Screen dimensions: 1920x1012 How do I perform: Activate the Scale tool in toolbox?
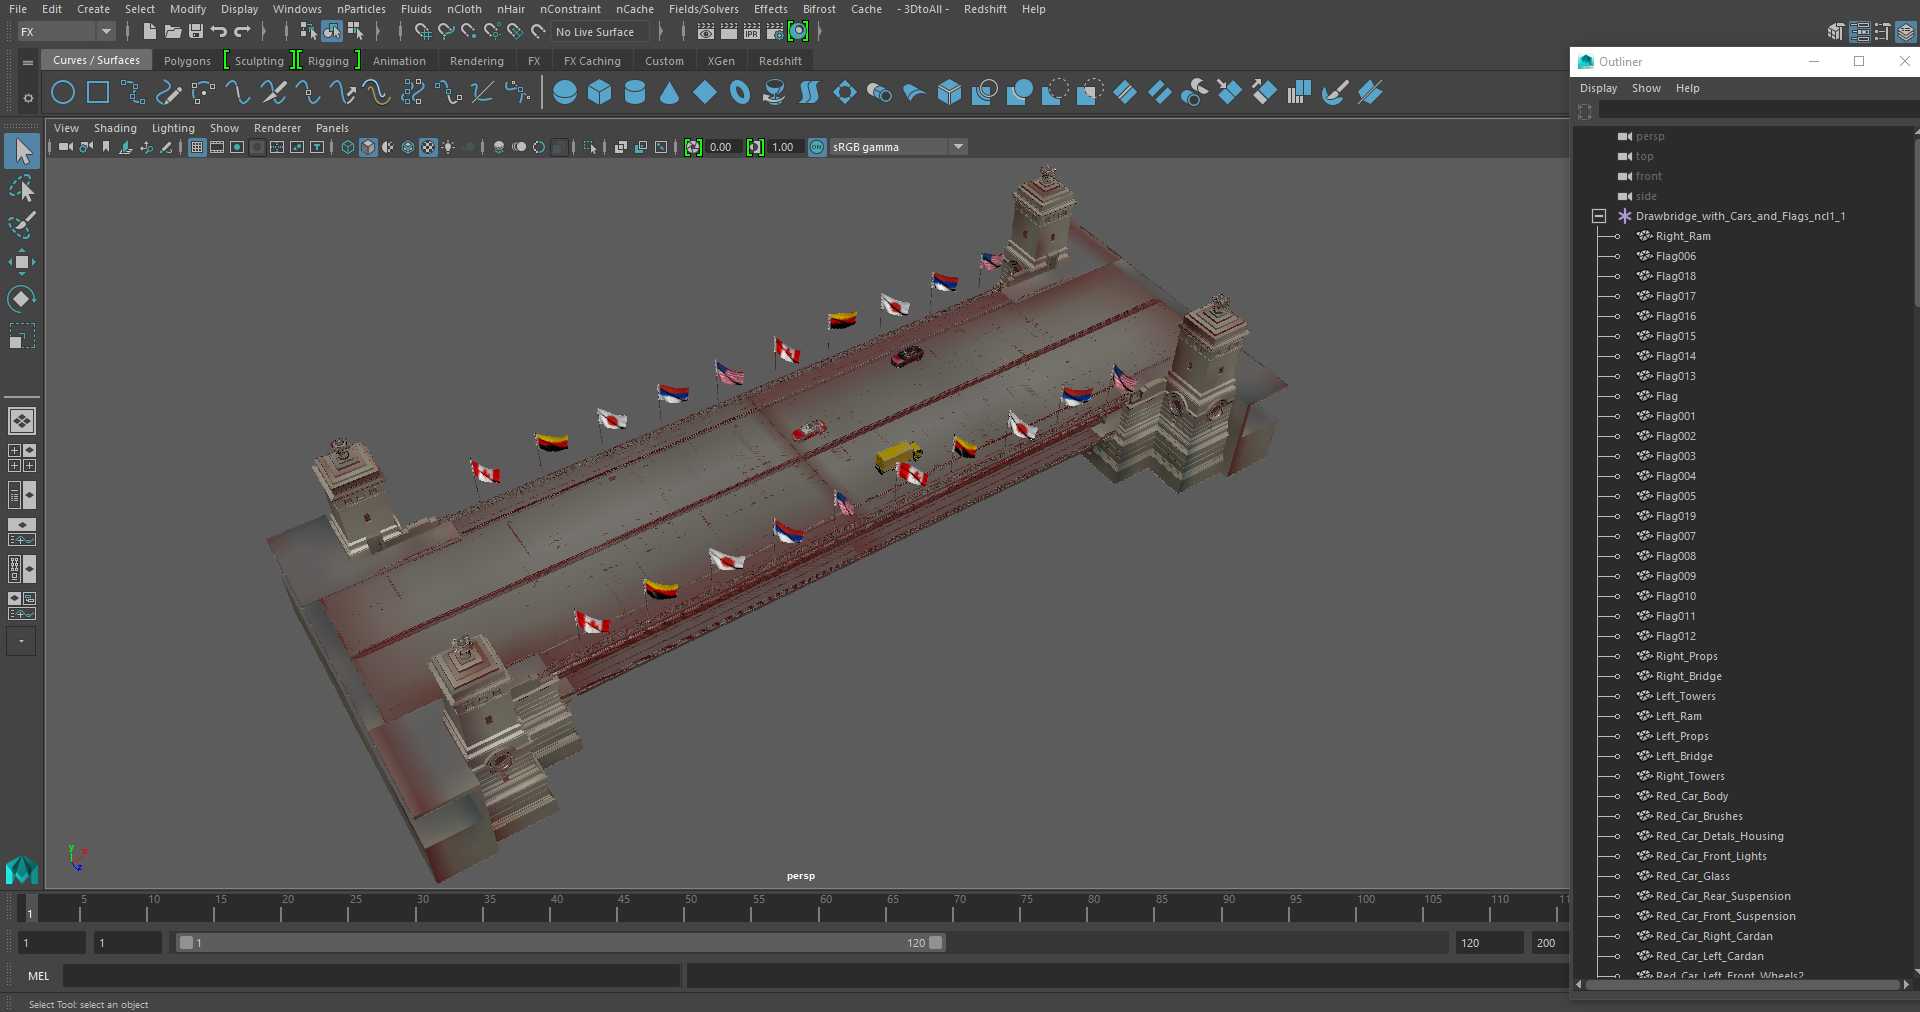(x=22, y=336)
